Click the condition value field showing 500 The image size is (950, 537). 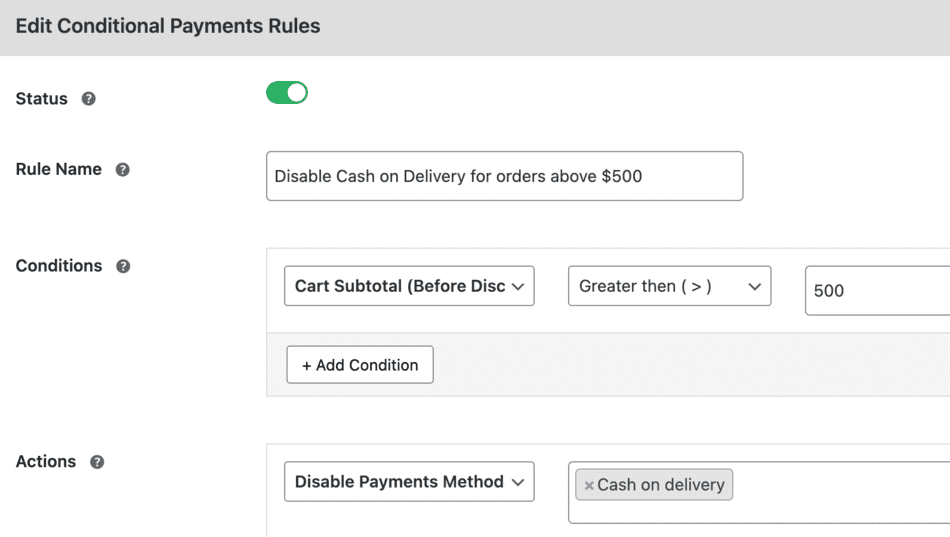(877, 290)
